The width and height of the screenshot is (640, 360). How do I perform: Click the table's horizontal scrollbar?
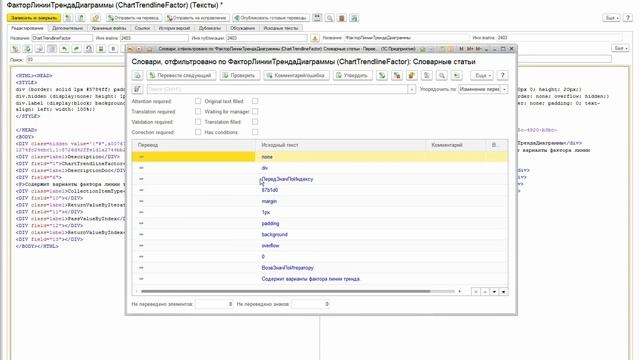click(286, 291)
